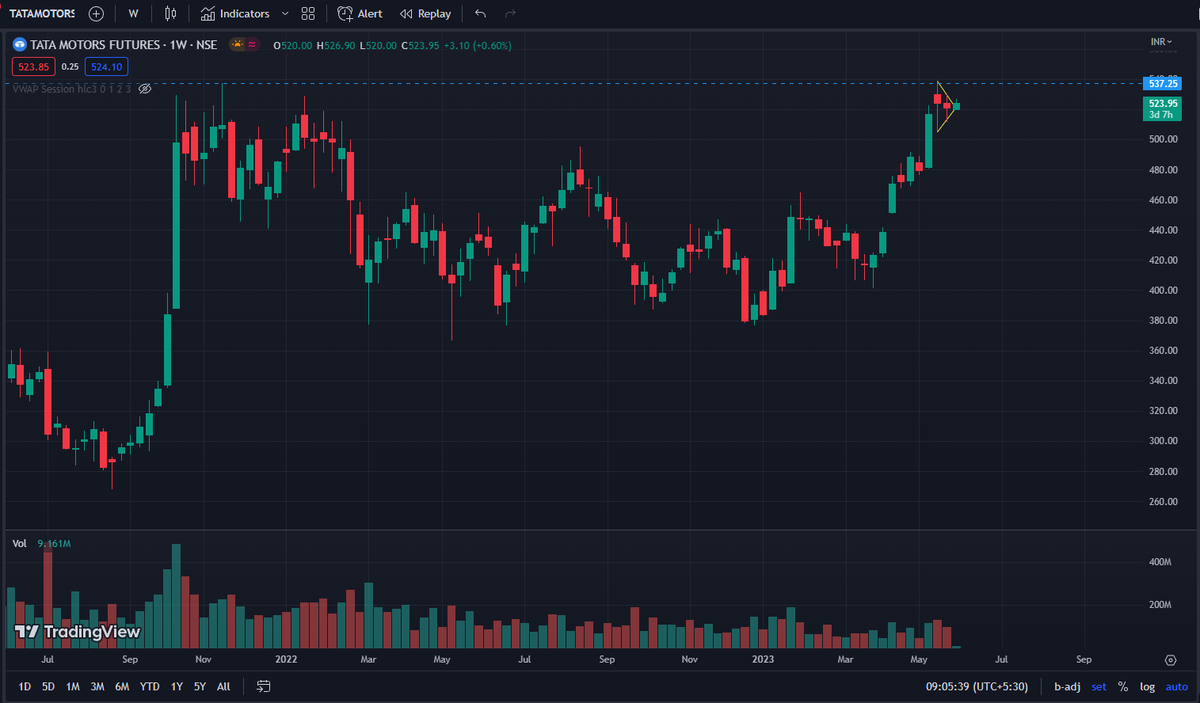Click the Vol indicator legend label

click(x=19, y=543)
